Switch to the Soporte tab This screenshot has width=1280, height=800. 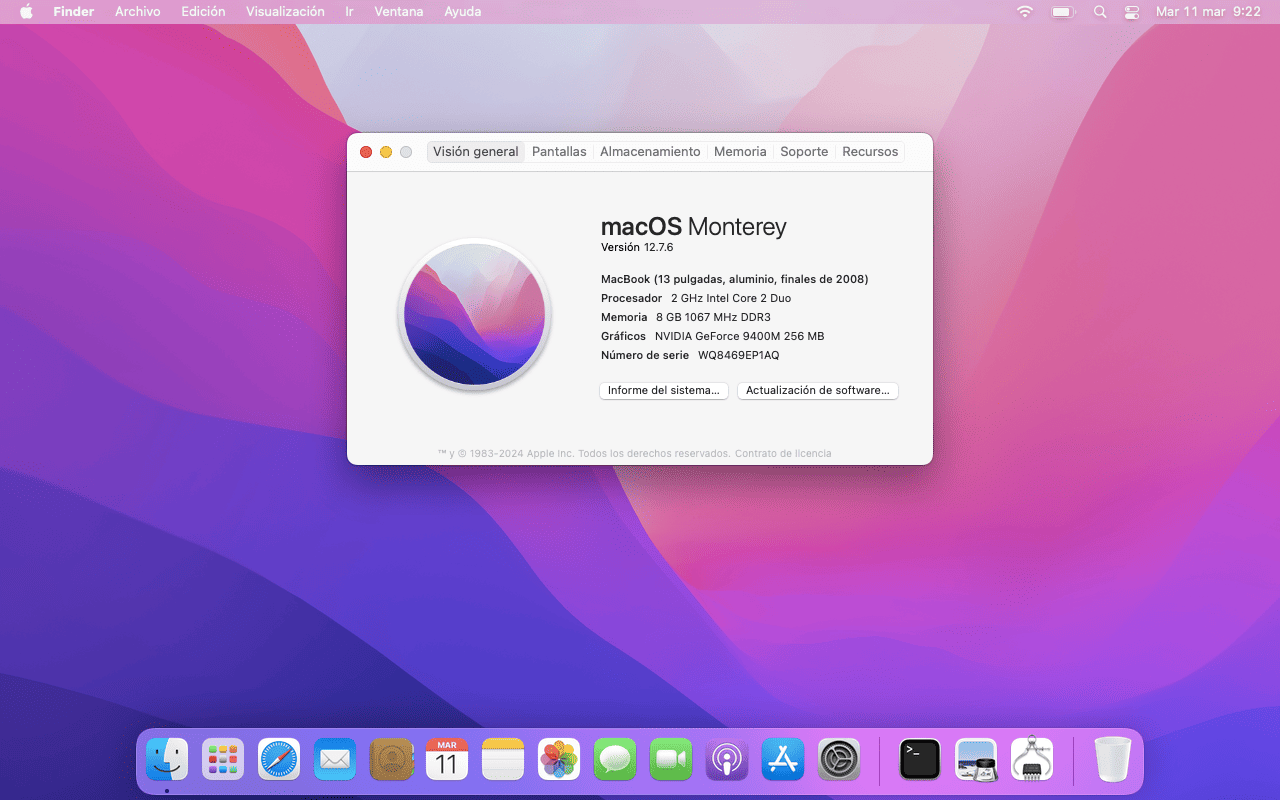click(x=804, y=152)
